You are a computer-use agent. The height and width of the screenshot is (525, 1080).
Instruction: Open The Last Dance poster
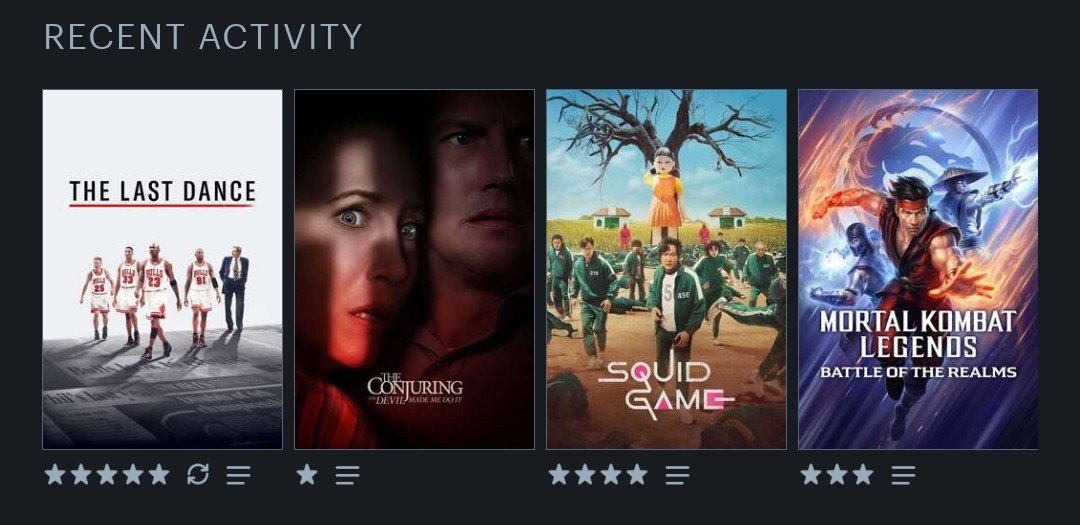[163, 269]
